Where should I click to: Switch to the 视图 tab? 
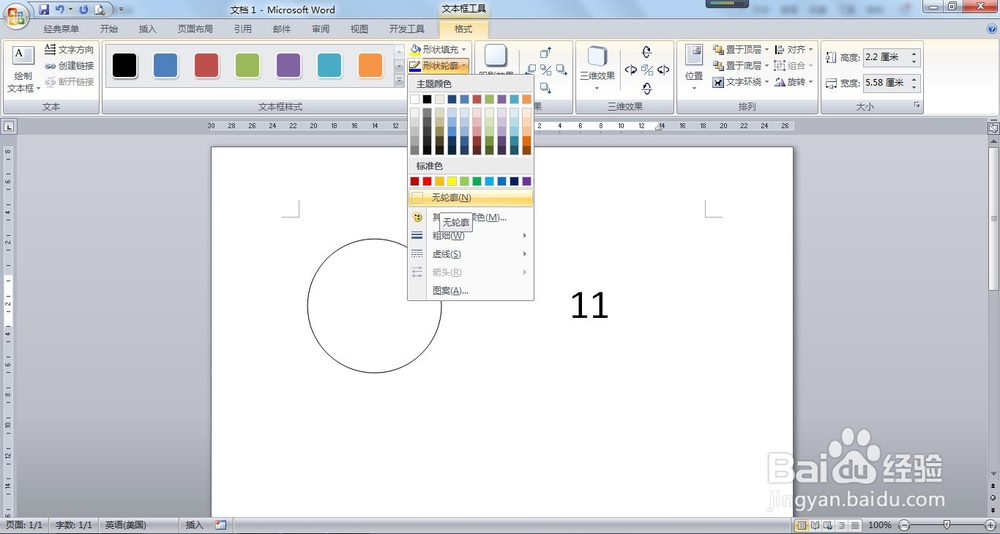(359, 29)
